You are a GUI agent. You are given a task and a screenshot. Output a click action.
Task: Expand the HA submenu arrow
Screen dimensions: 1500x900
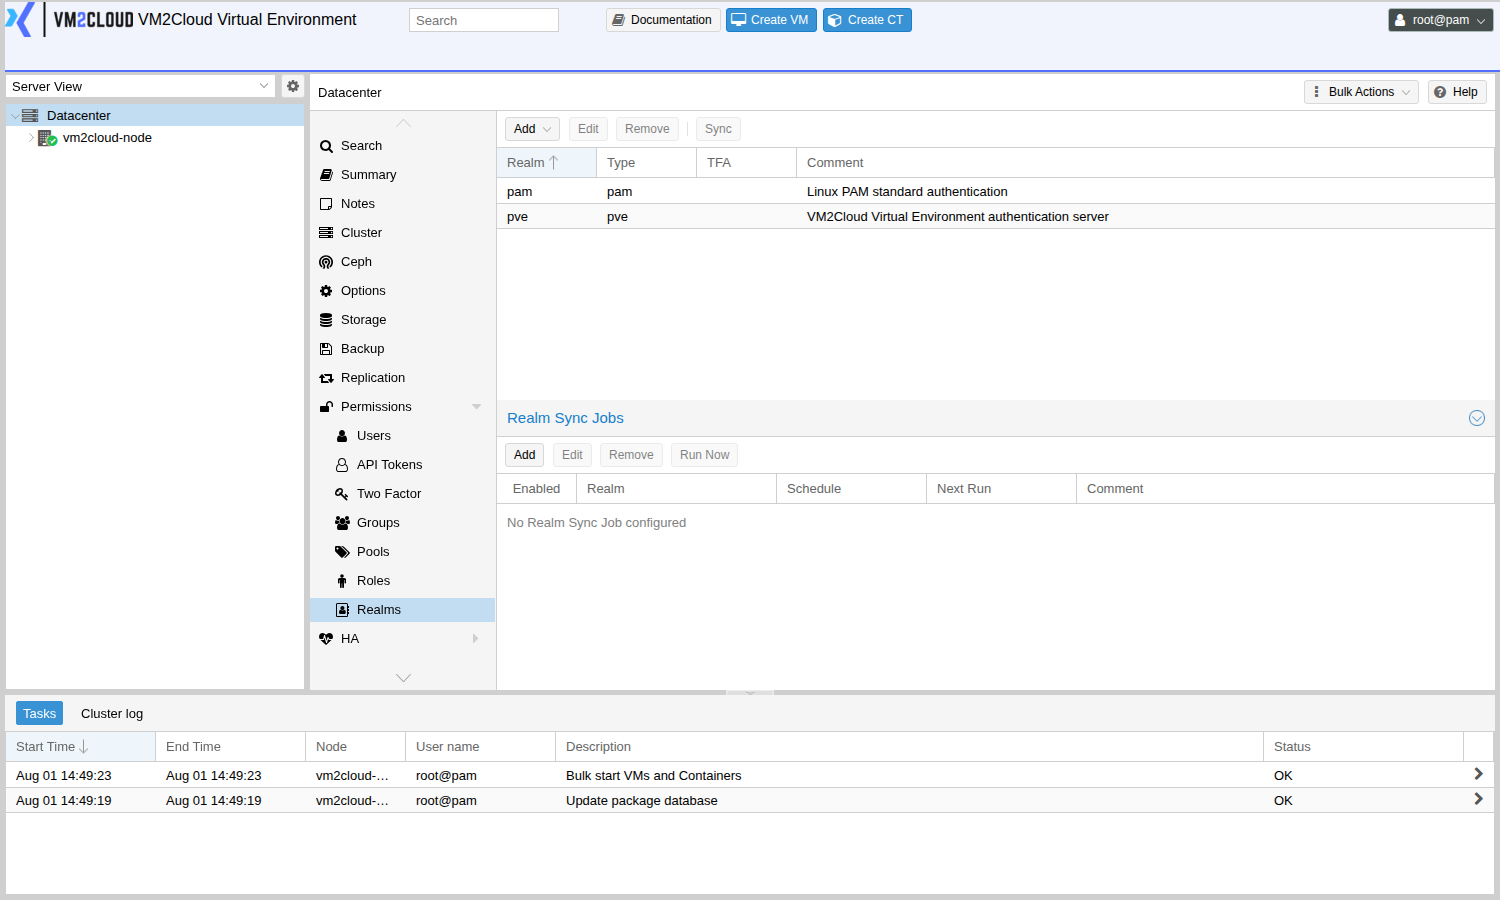click(x=476, y=639)
